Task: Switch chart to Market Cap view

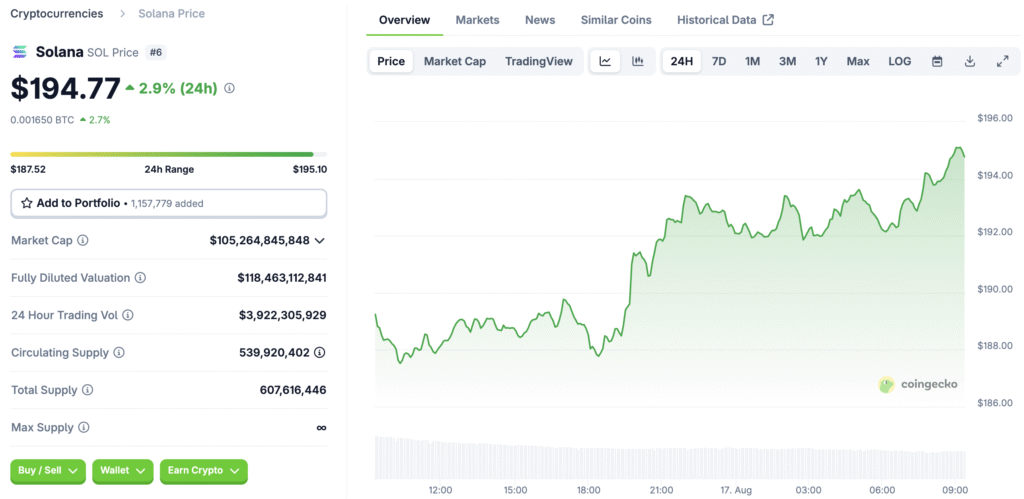Action: (454, 61)
